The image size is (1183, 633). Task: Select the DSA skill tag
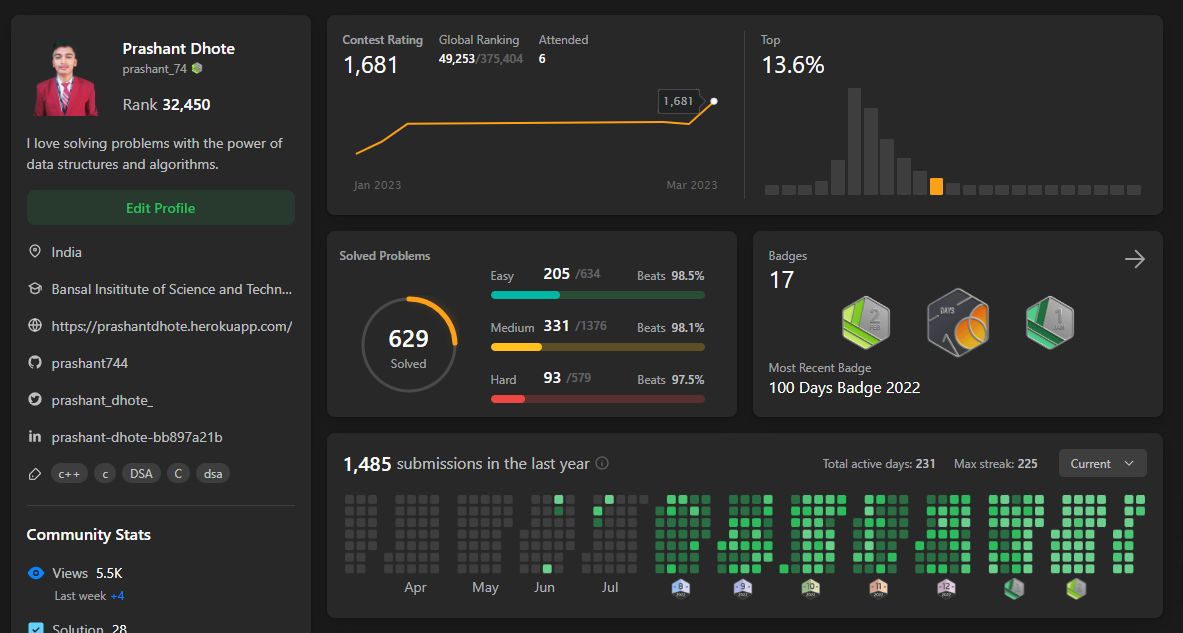click(141, 474)
